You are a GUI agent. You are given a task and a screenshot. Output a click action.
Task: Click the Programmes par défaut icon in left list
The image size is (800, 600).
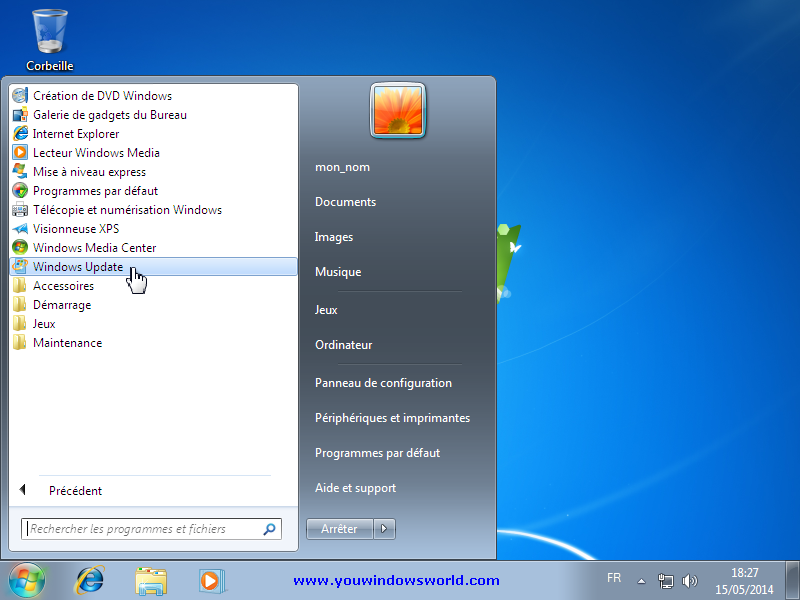tap(20, 190)
